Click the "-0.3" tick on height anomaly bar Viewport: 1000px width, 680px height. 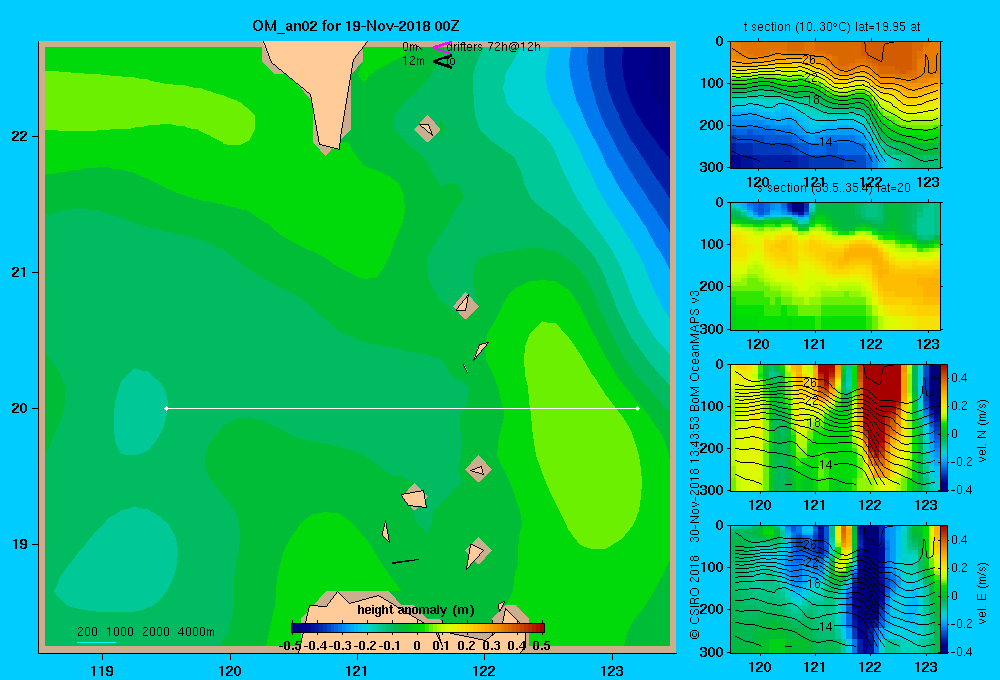click(341, 646)
